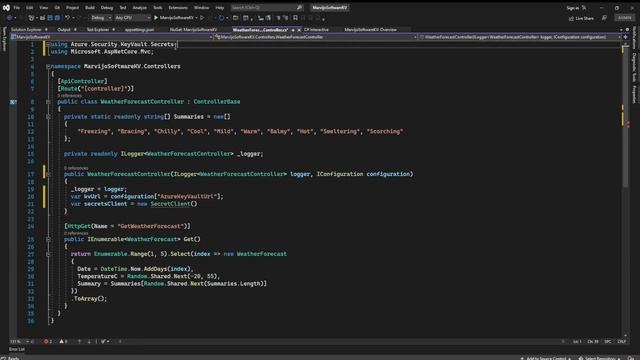Open the Debug configuration dropdown

(x=101, y=18)
